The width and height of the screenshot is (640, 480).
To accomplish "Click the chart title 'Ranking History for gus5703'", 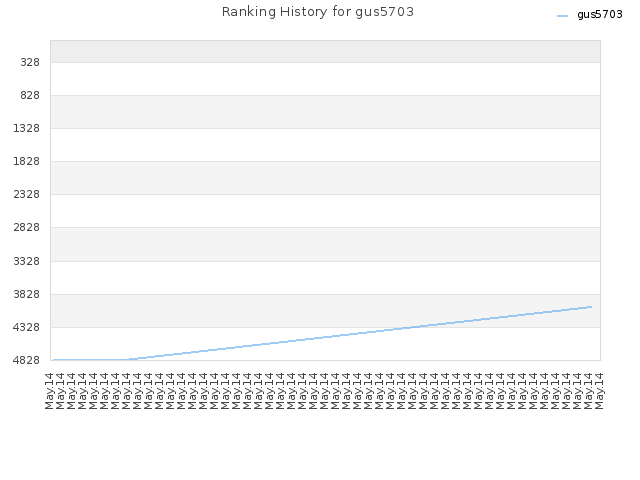I will coord(318,12).
